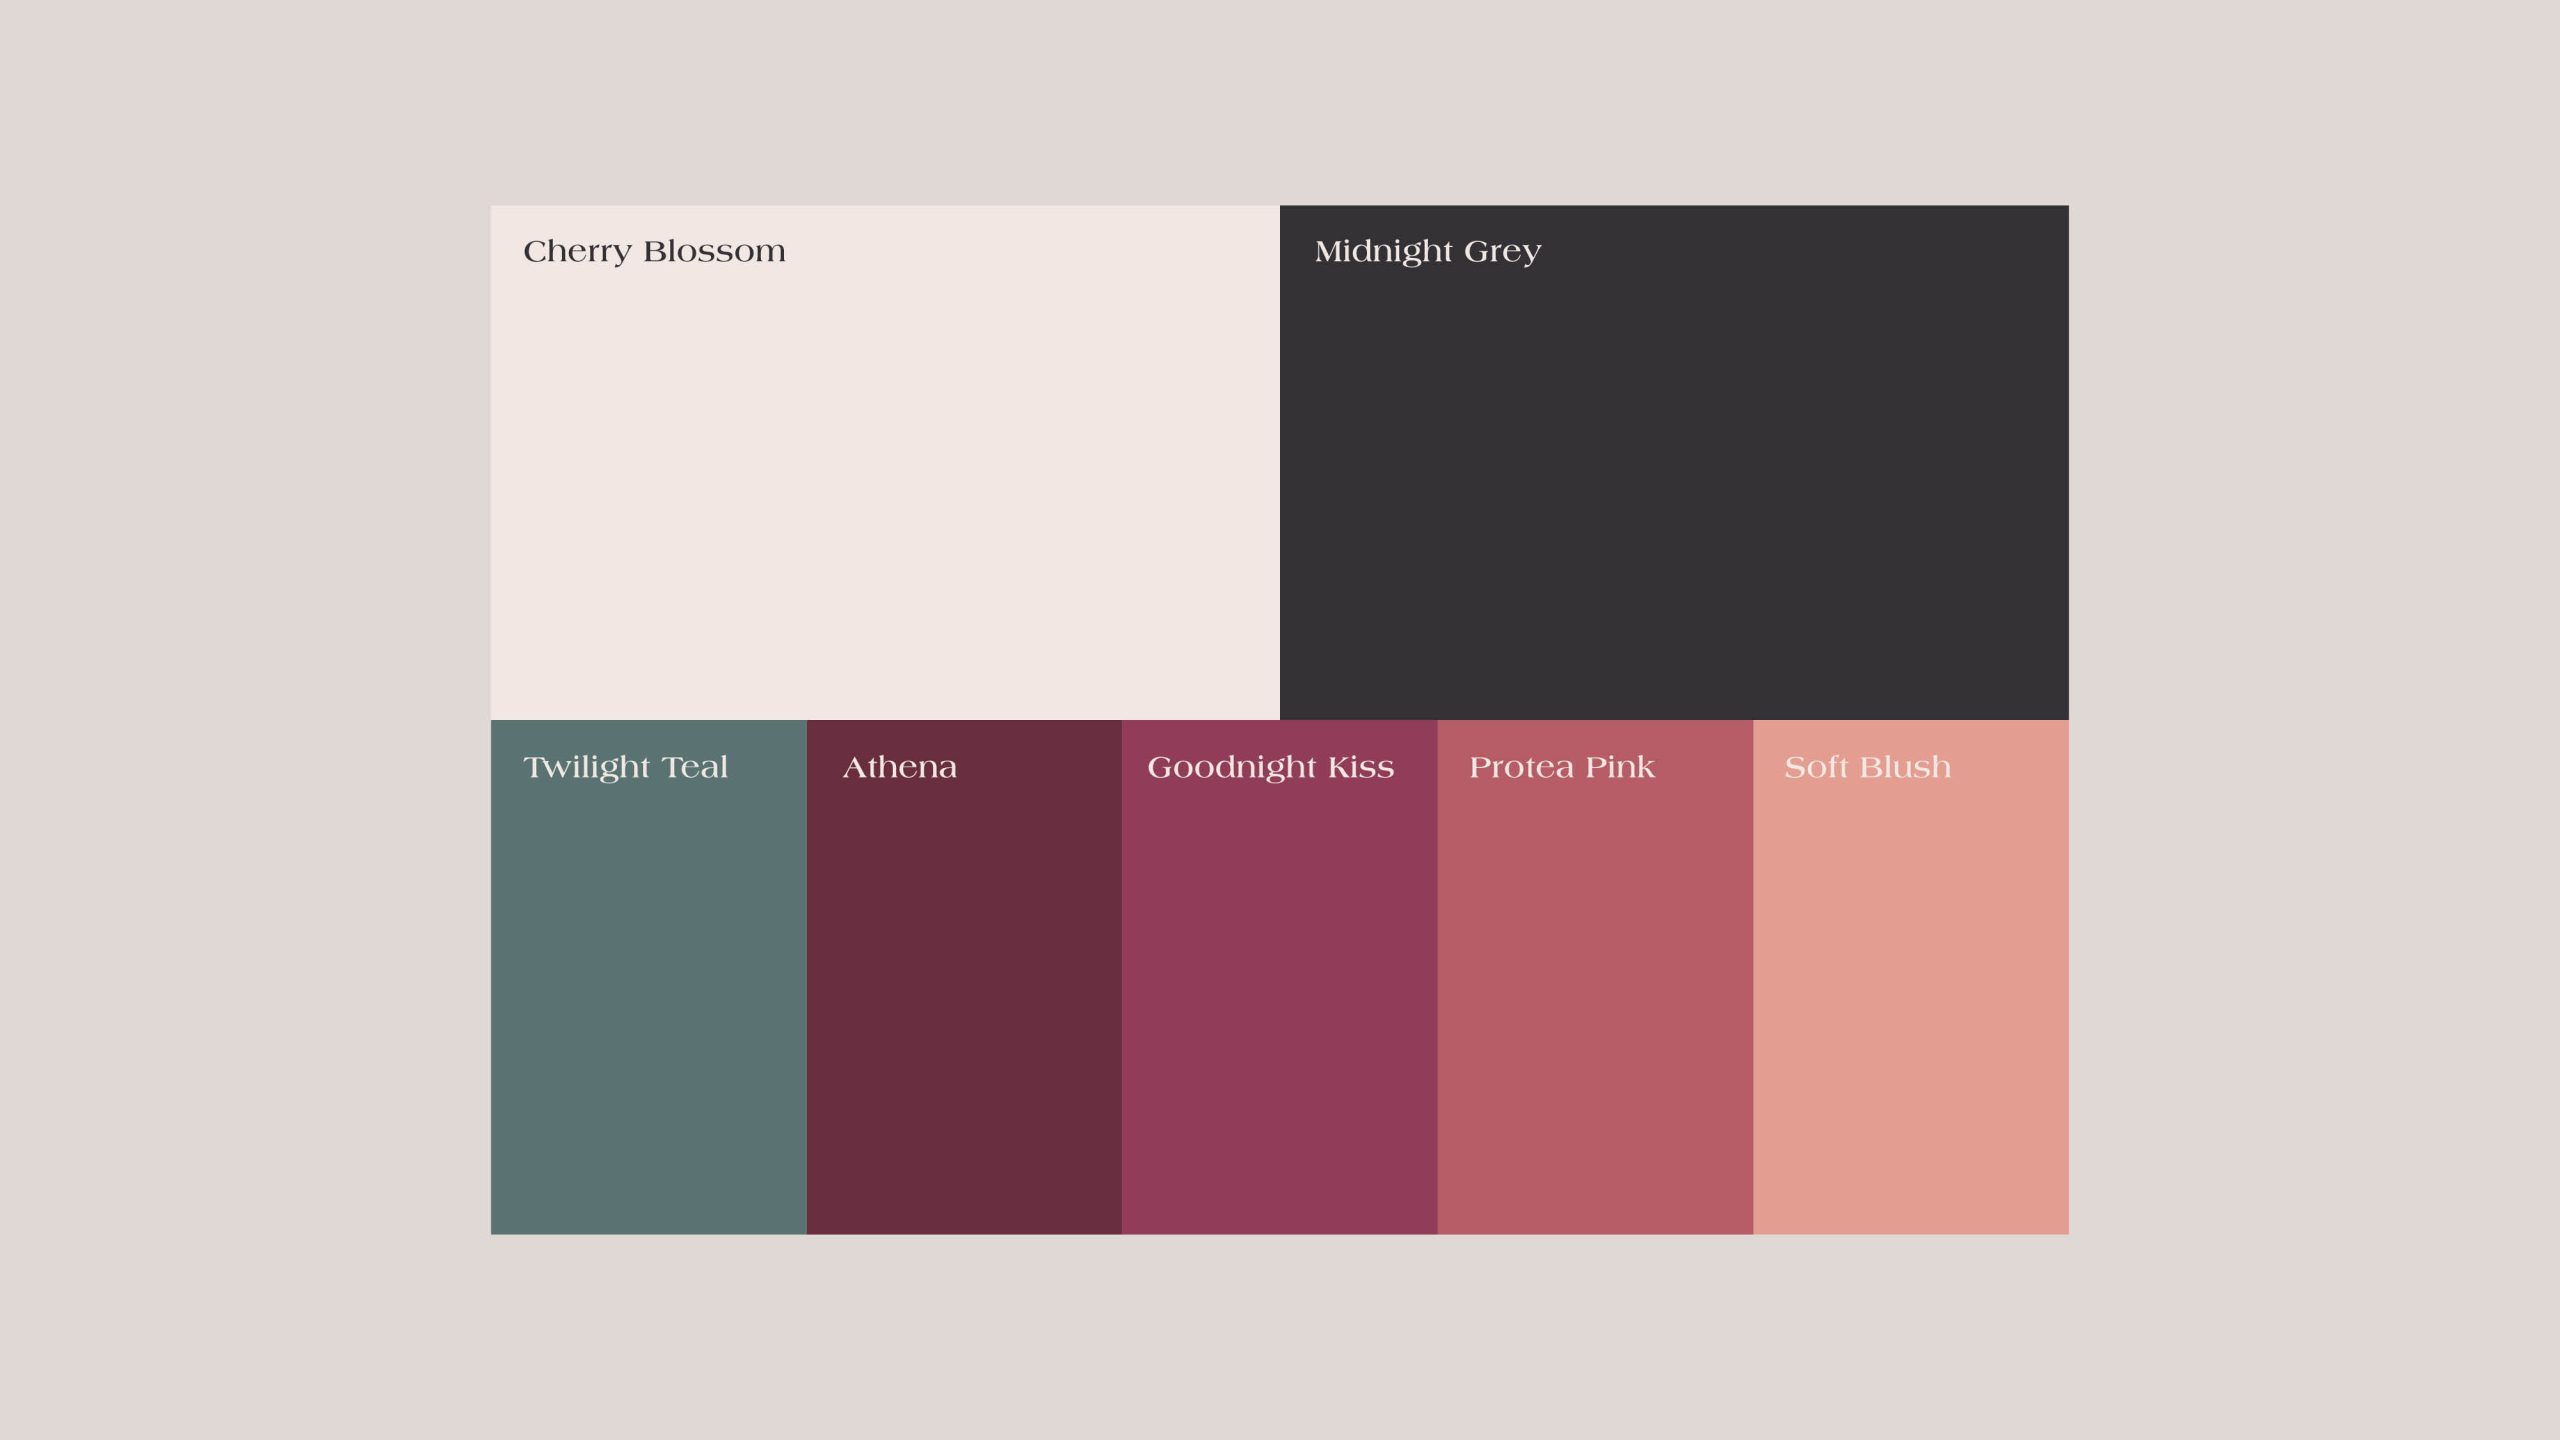Viewport: 2560px width, 1440px height.
Task: Click the beige background above the palette
Action: [1280, 100]
